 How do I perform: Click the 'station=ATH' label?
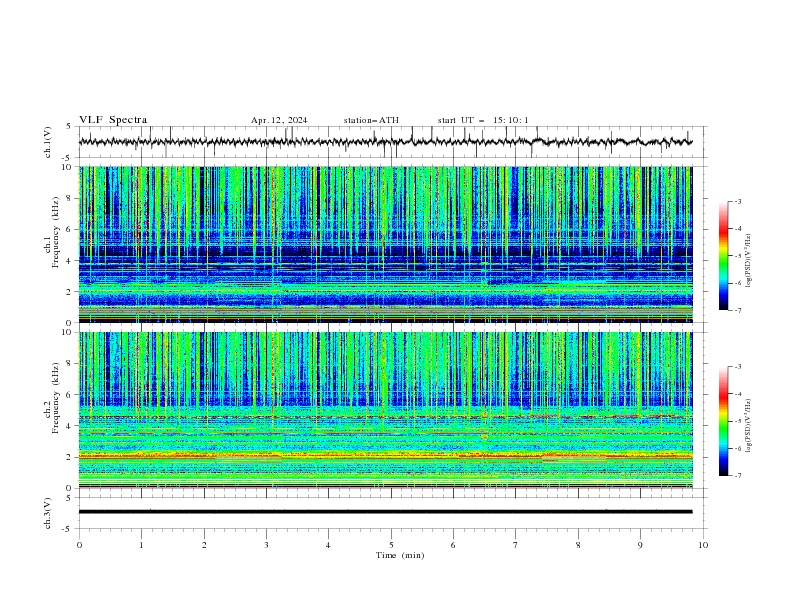click(371, 120)
